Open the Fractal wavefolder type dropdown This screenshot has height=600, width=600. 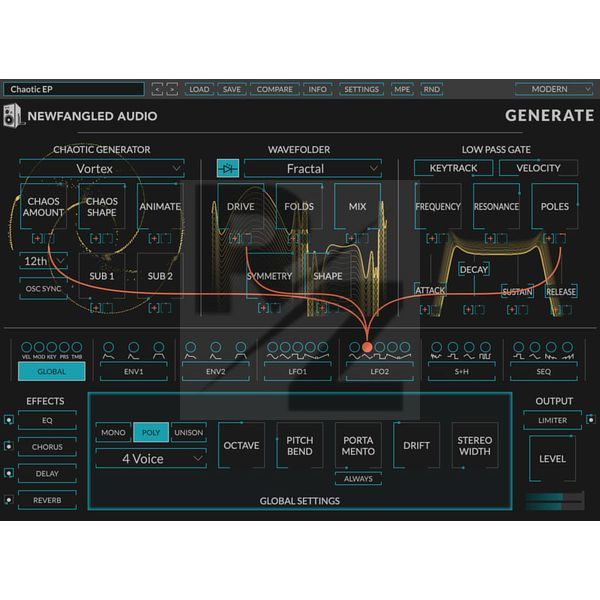[313, 168]
